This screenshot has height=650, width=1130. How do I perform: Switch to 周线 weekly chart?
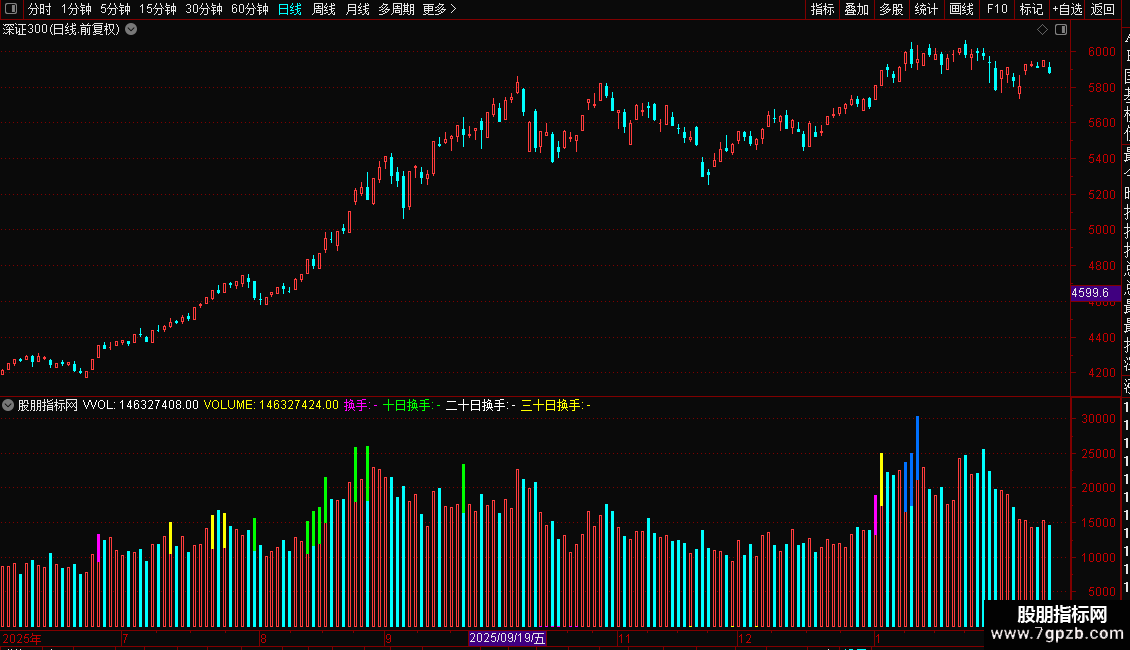[x=324, y=9]
